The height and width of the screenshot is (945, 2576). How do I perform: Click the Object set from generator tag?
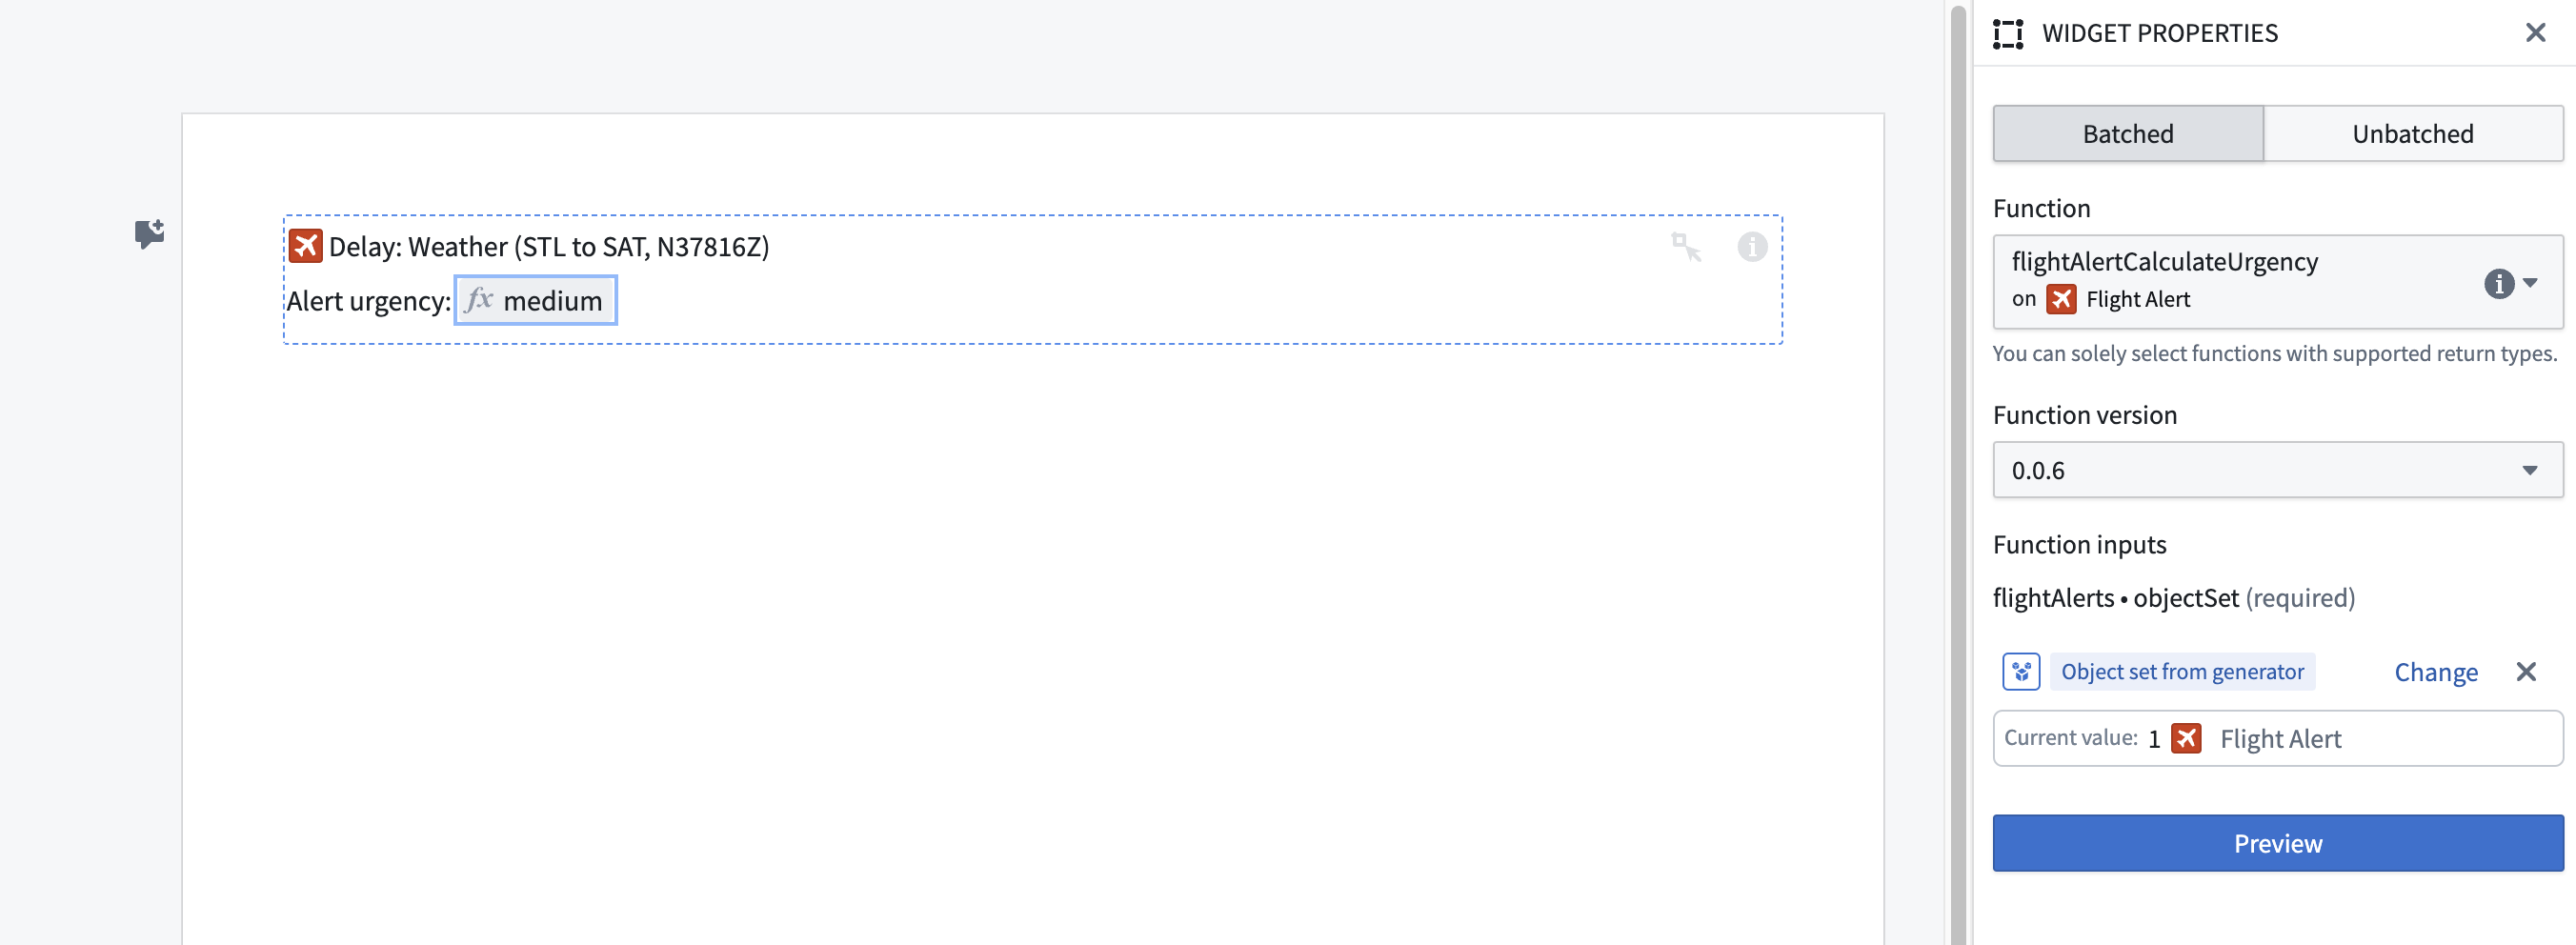coord(2182,672)
